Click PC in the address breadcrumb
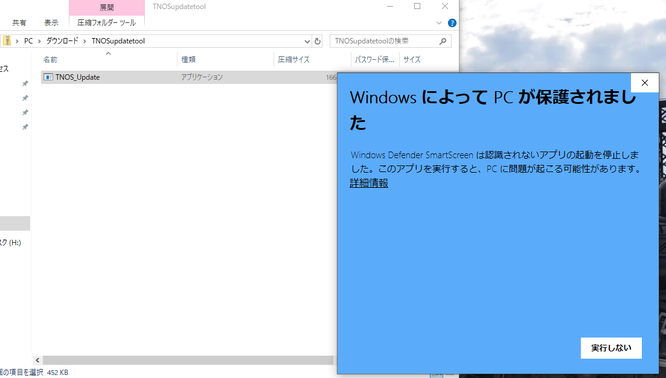 (28, 41)
